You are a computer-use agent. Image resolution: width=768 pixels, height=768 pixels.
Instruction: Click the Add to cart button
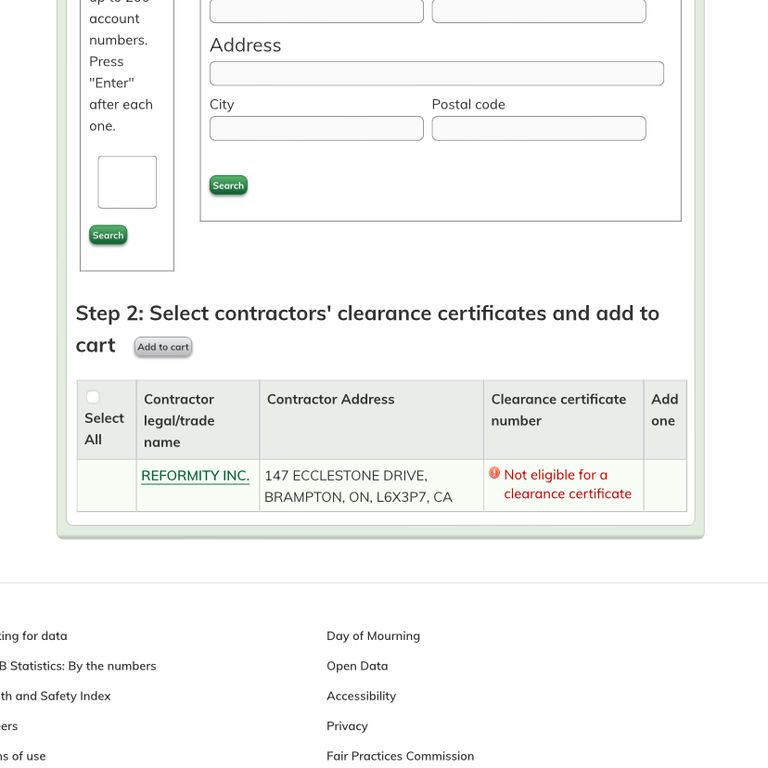tap(163, 347)
